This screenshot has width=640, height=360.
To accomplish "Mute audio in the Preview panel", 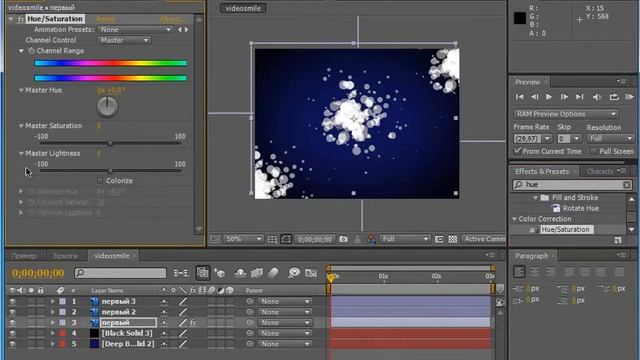I will pyautogui.click(x=597, y=97).
